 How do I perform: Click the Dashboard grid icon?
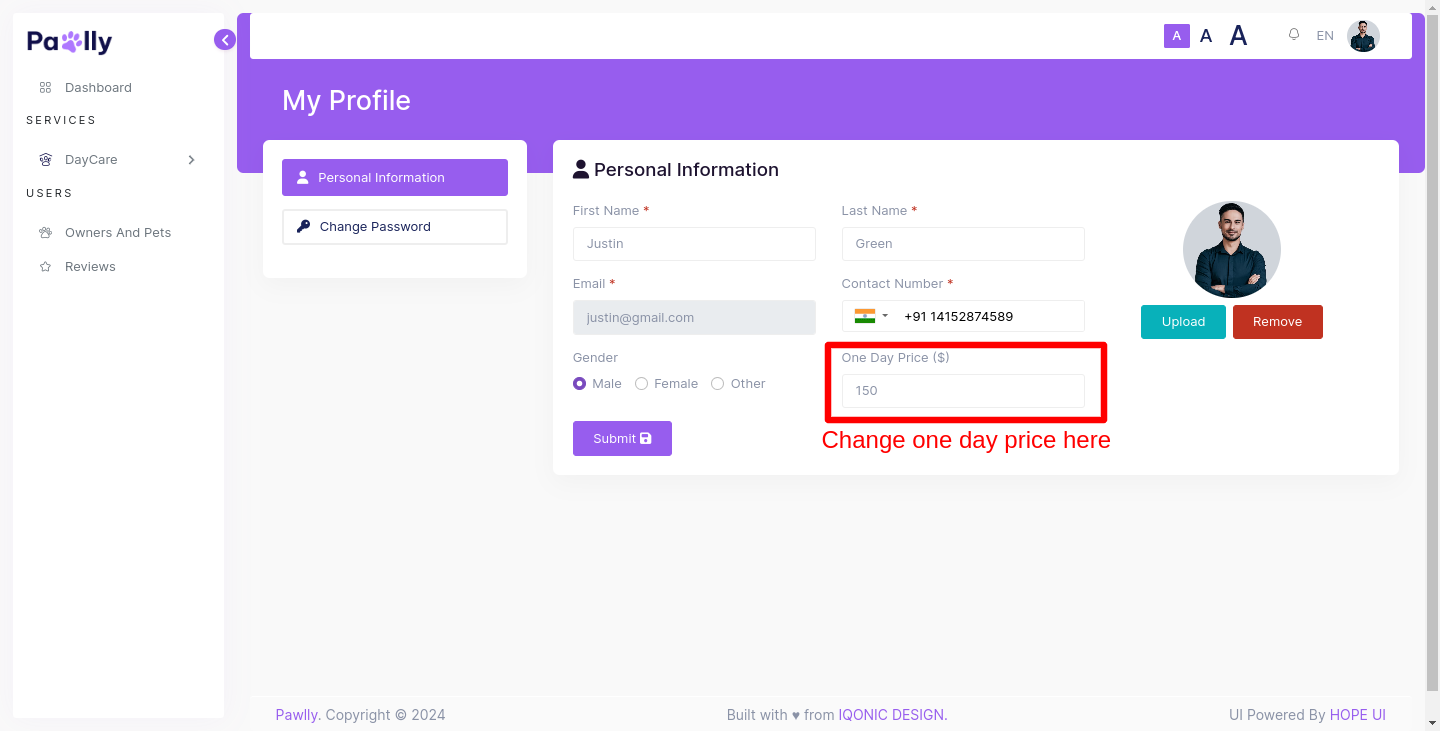[45, 88]
